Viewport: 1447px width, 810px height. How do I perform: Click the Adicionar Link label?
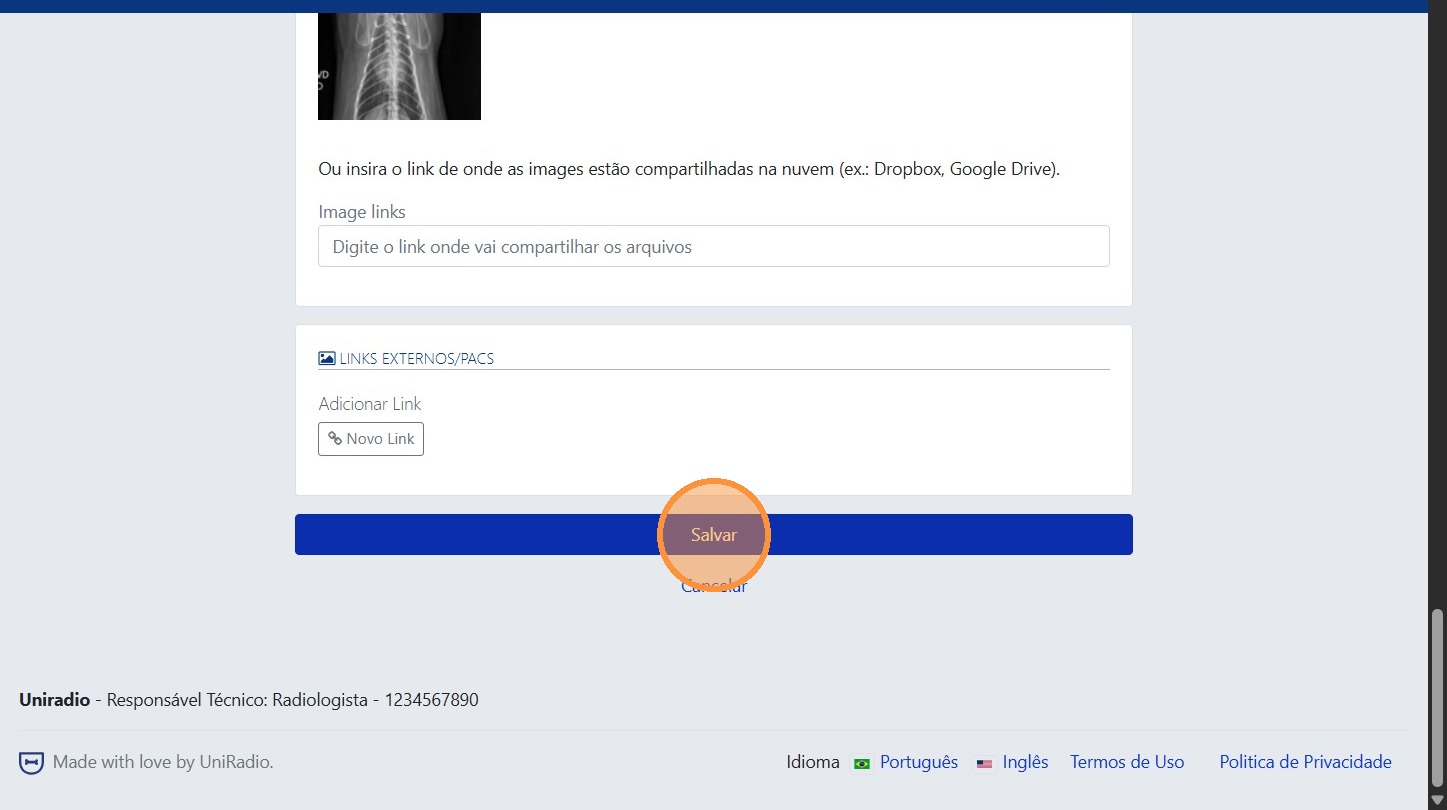click(370, 404)
